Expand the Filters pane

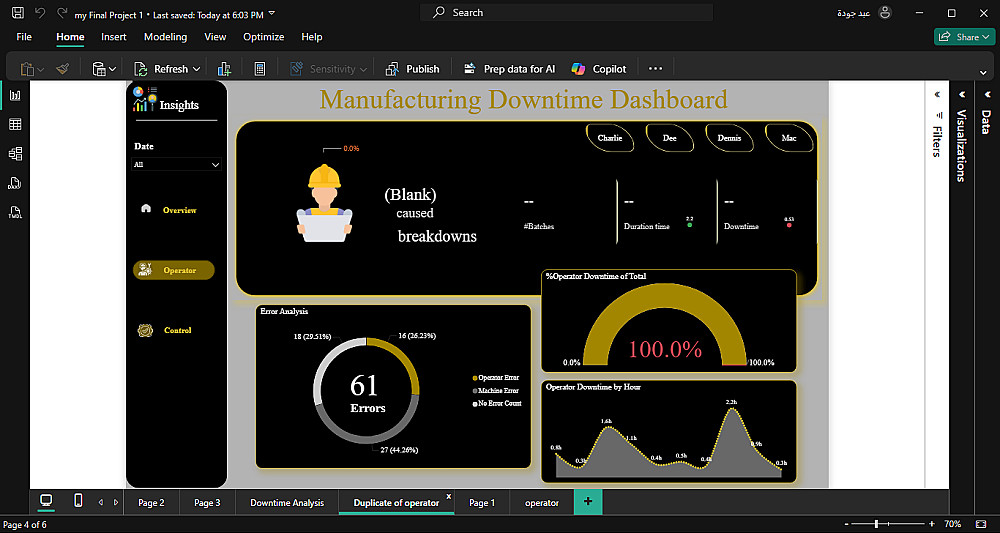[937, 94]
